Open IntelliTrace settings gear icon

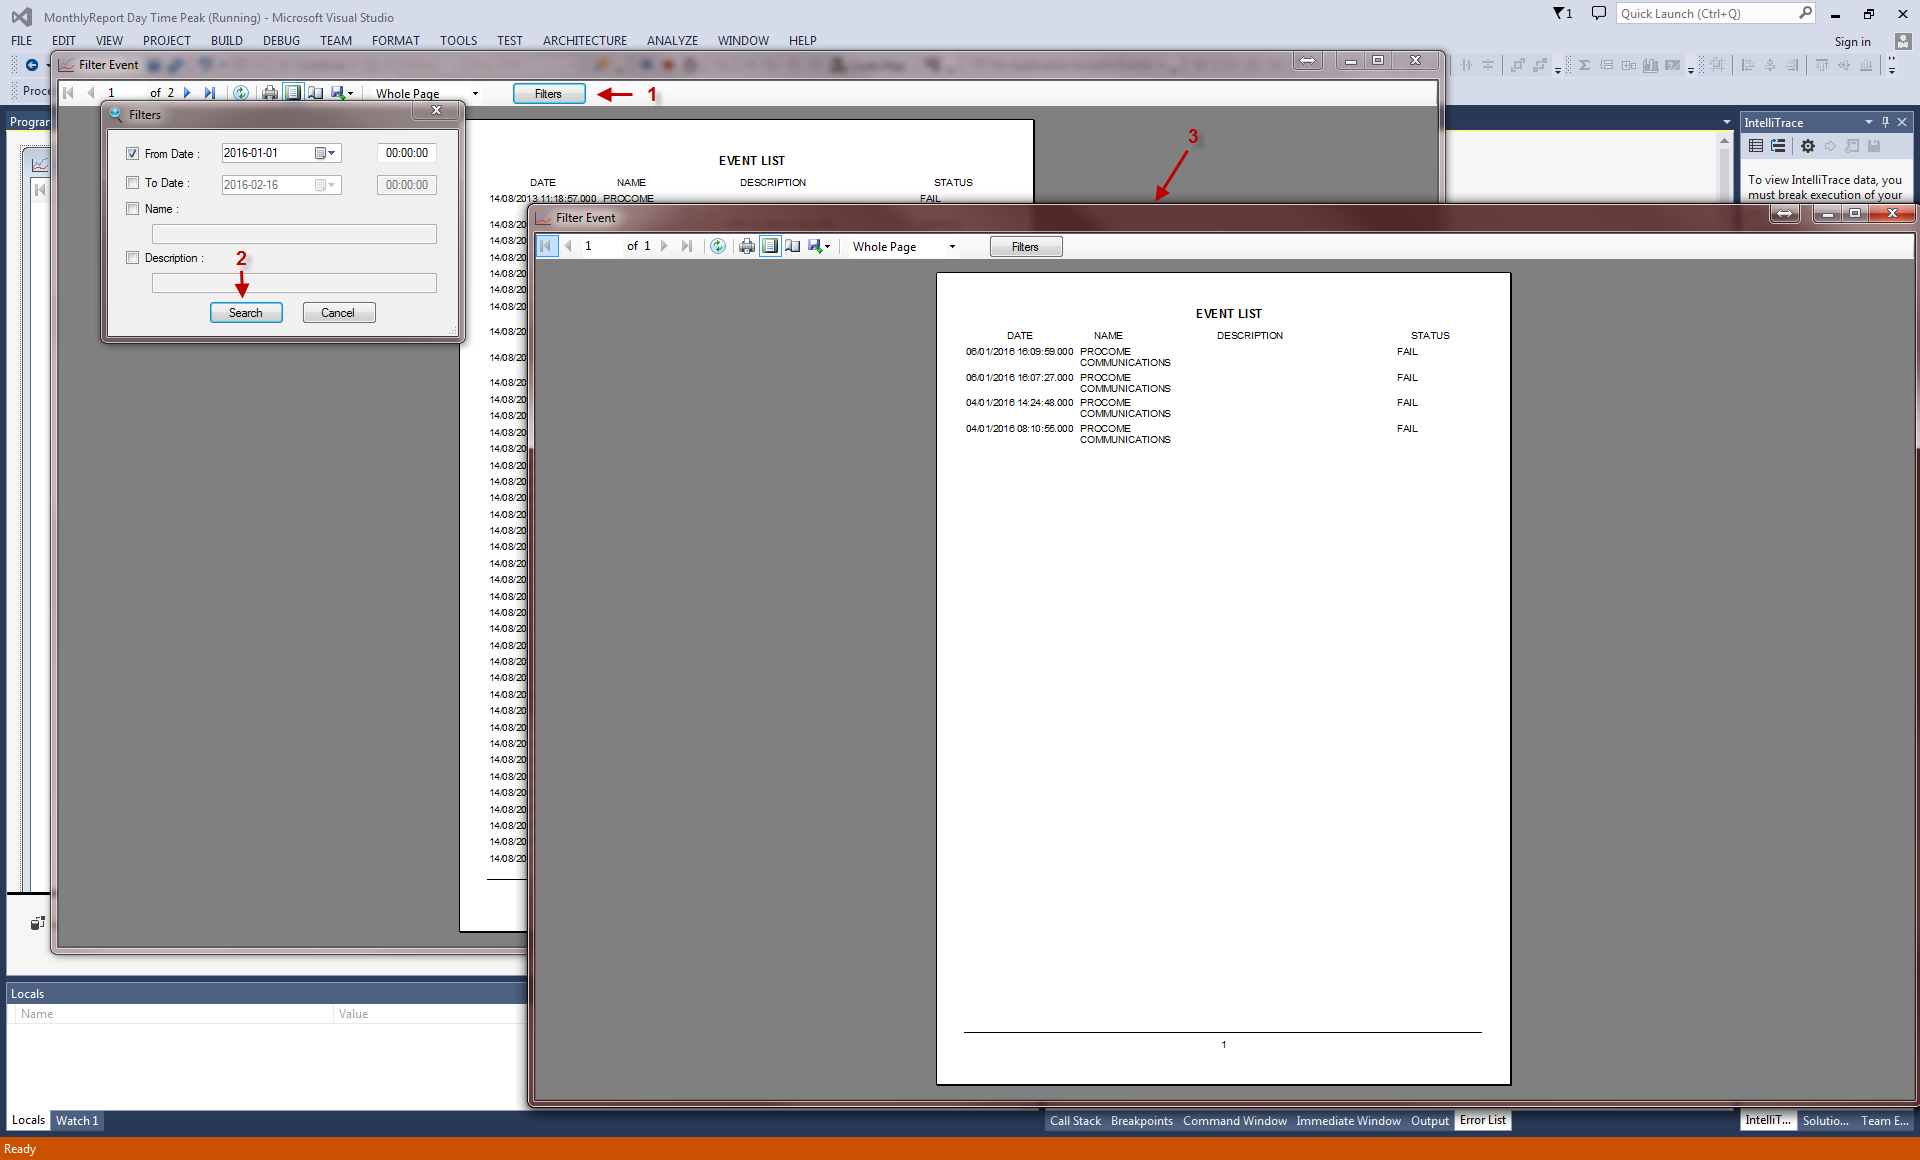coord(1807,146)
